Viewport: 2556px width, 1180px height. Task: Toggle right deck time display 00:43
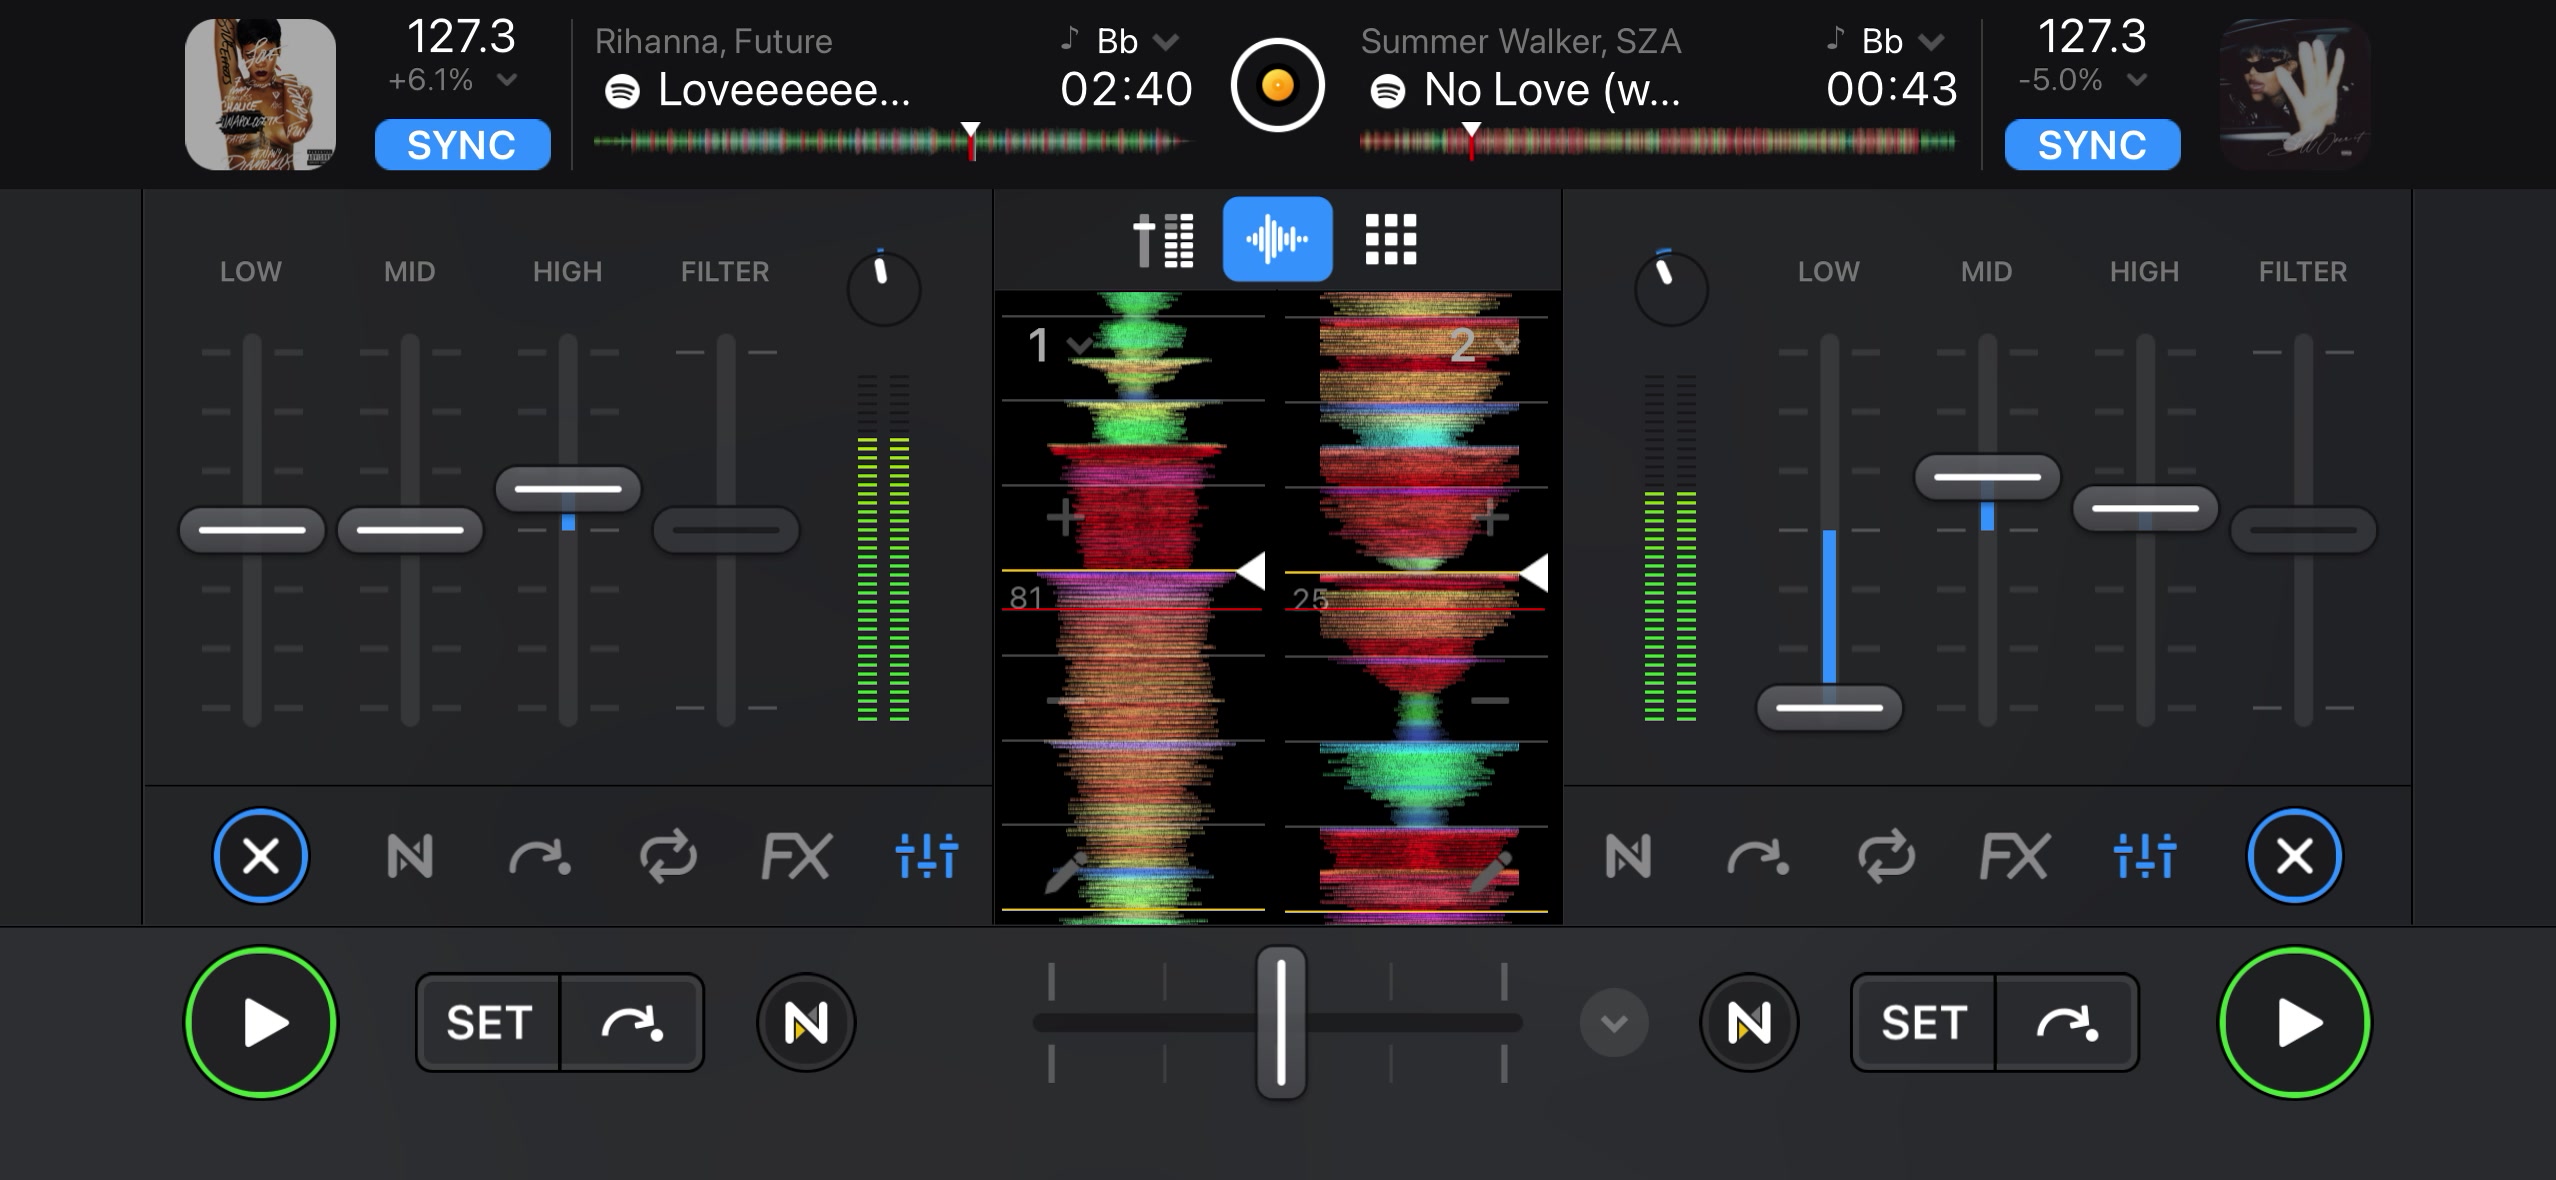tap(1891, 89)
